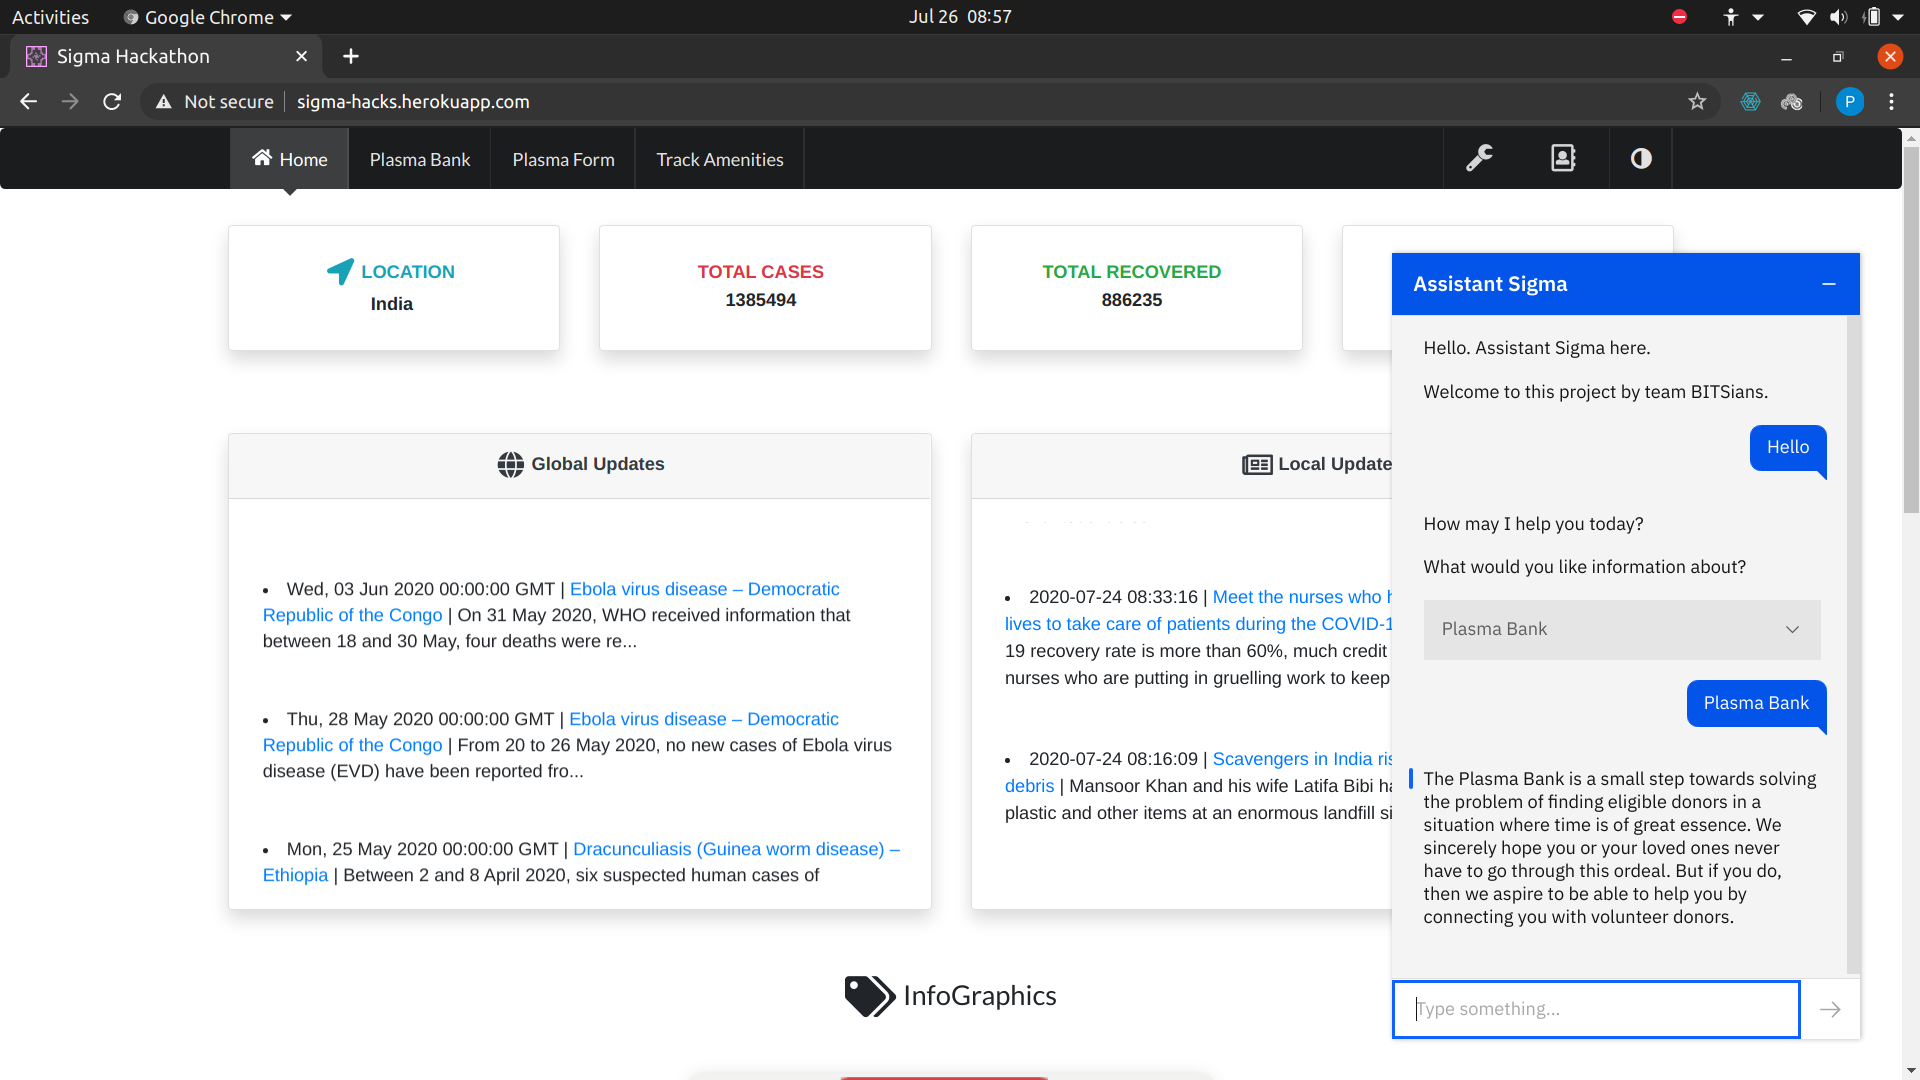Image resolution: width=1920 pixels, height=1080 pixels.
Task: Open Google Chrome app menu in top bar
Action: point(208,17)
